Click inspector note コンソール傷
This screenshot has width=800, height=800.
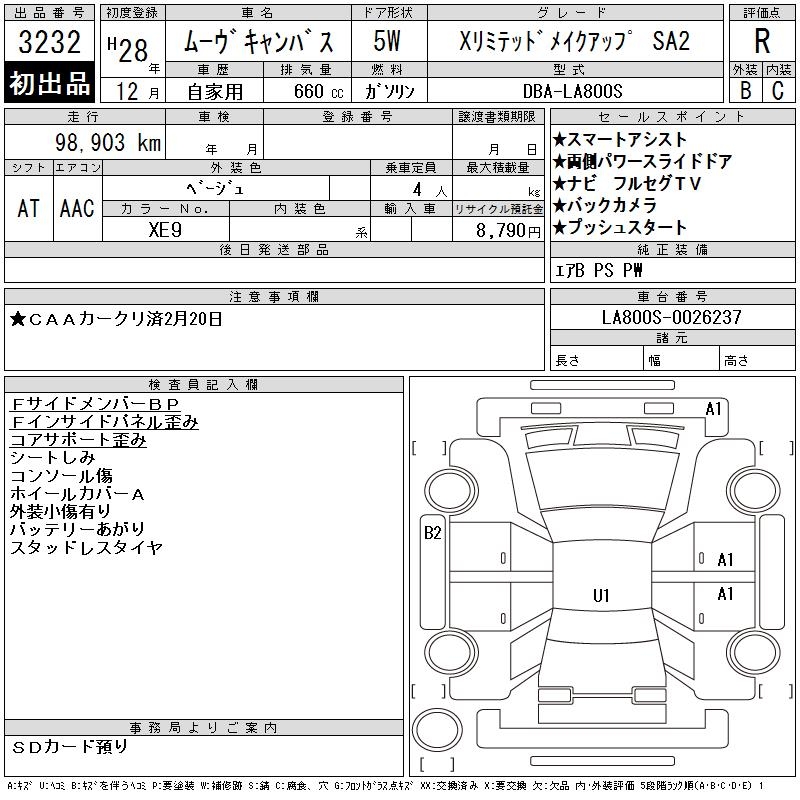click(x=61, y=476)
